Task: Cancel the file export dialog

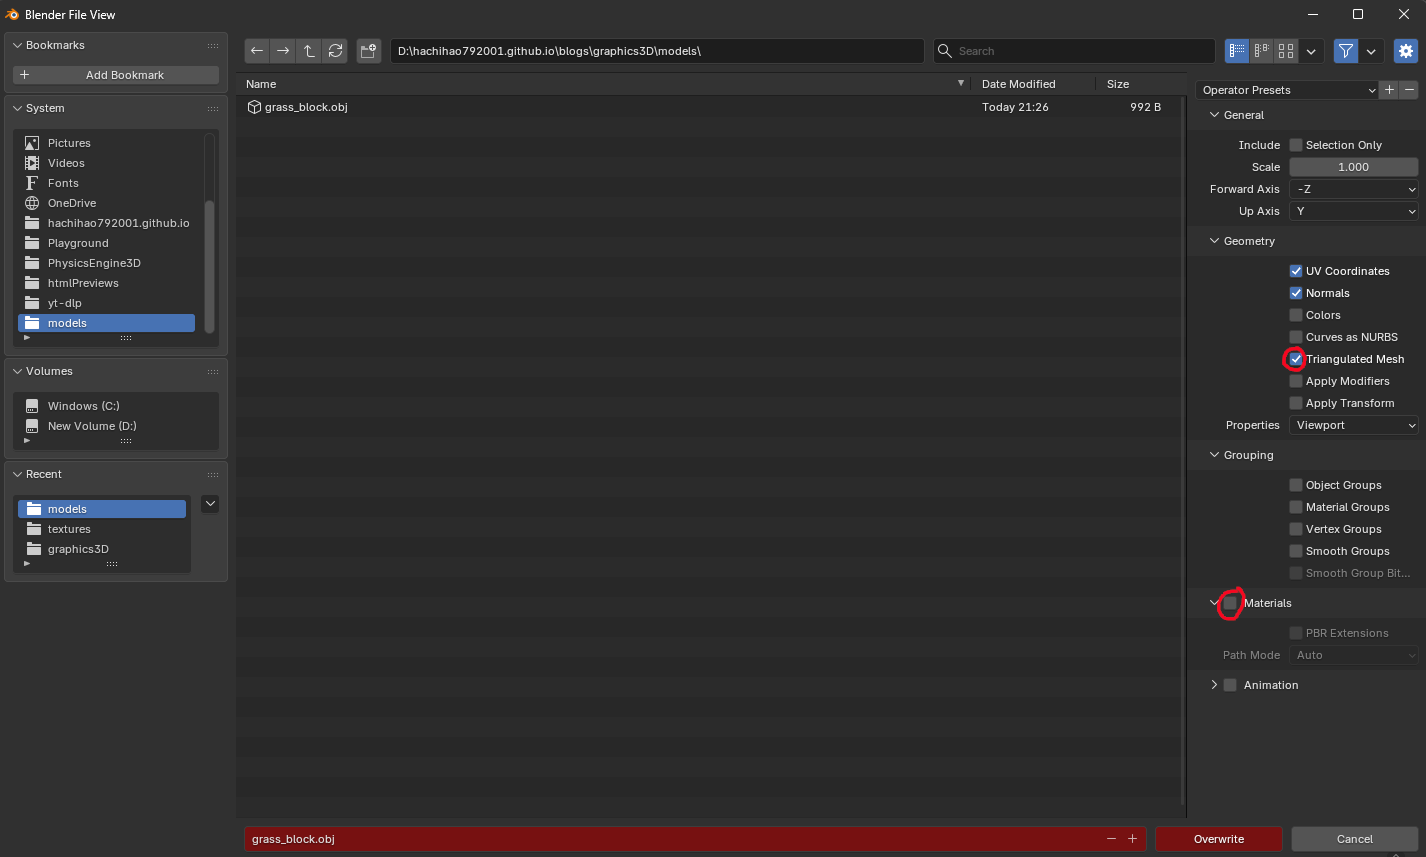Action: pyautogui.click(x=1355, y=839)
